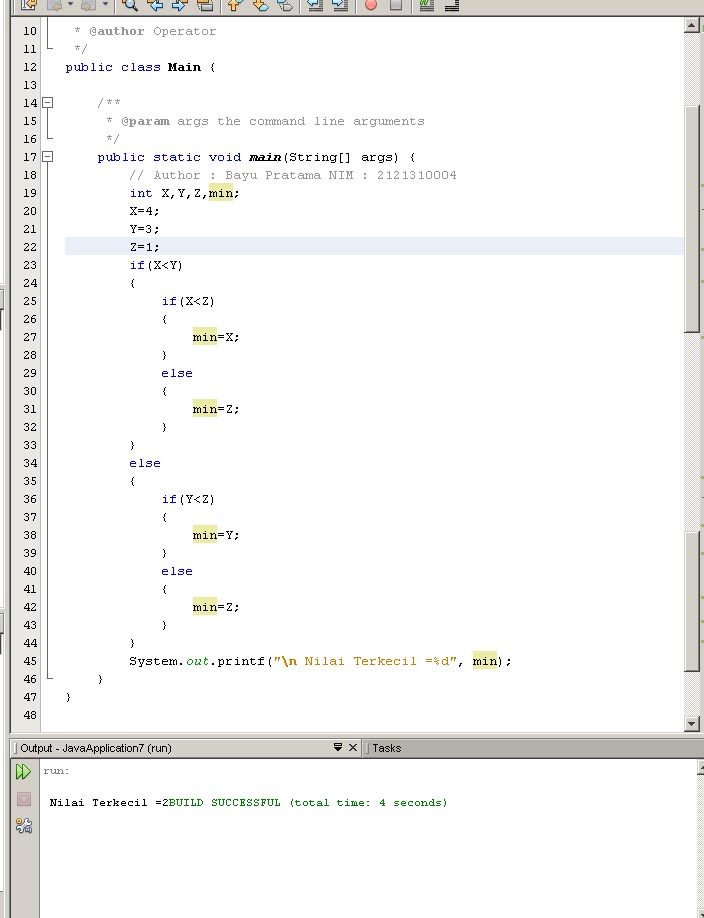Switch to the Tasks tab
The width and height of the screenshot is (704, 918).
[385, 748]
